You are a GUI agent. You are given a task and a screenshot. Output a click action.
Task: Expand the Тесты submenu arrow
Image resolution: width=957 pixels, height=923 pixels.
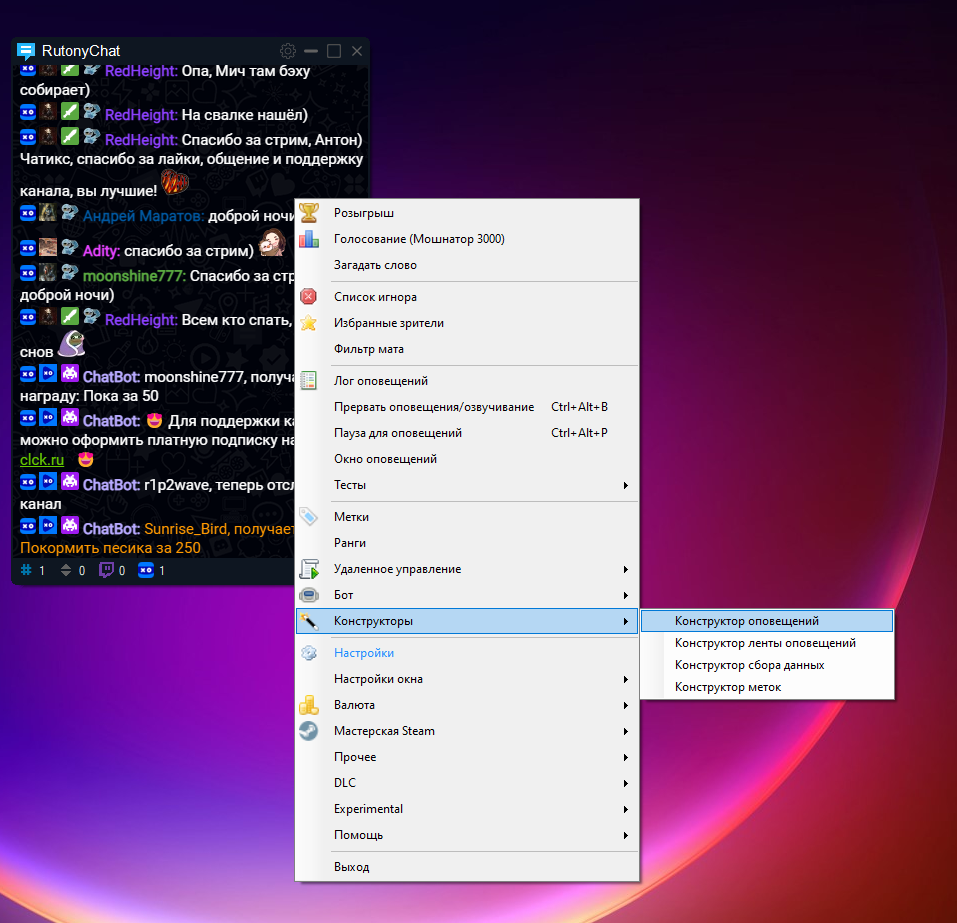(626, 485)
